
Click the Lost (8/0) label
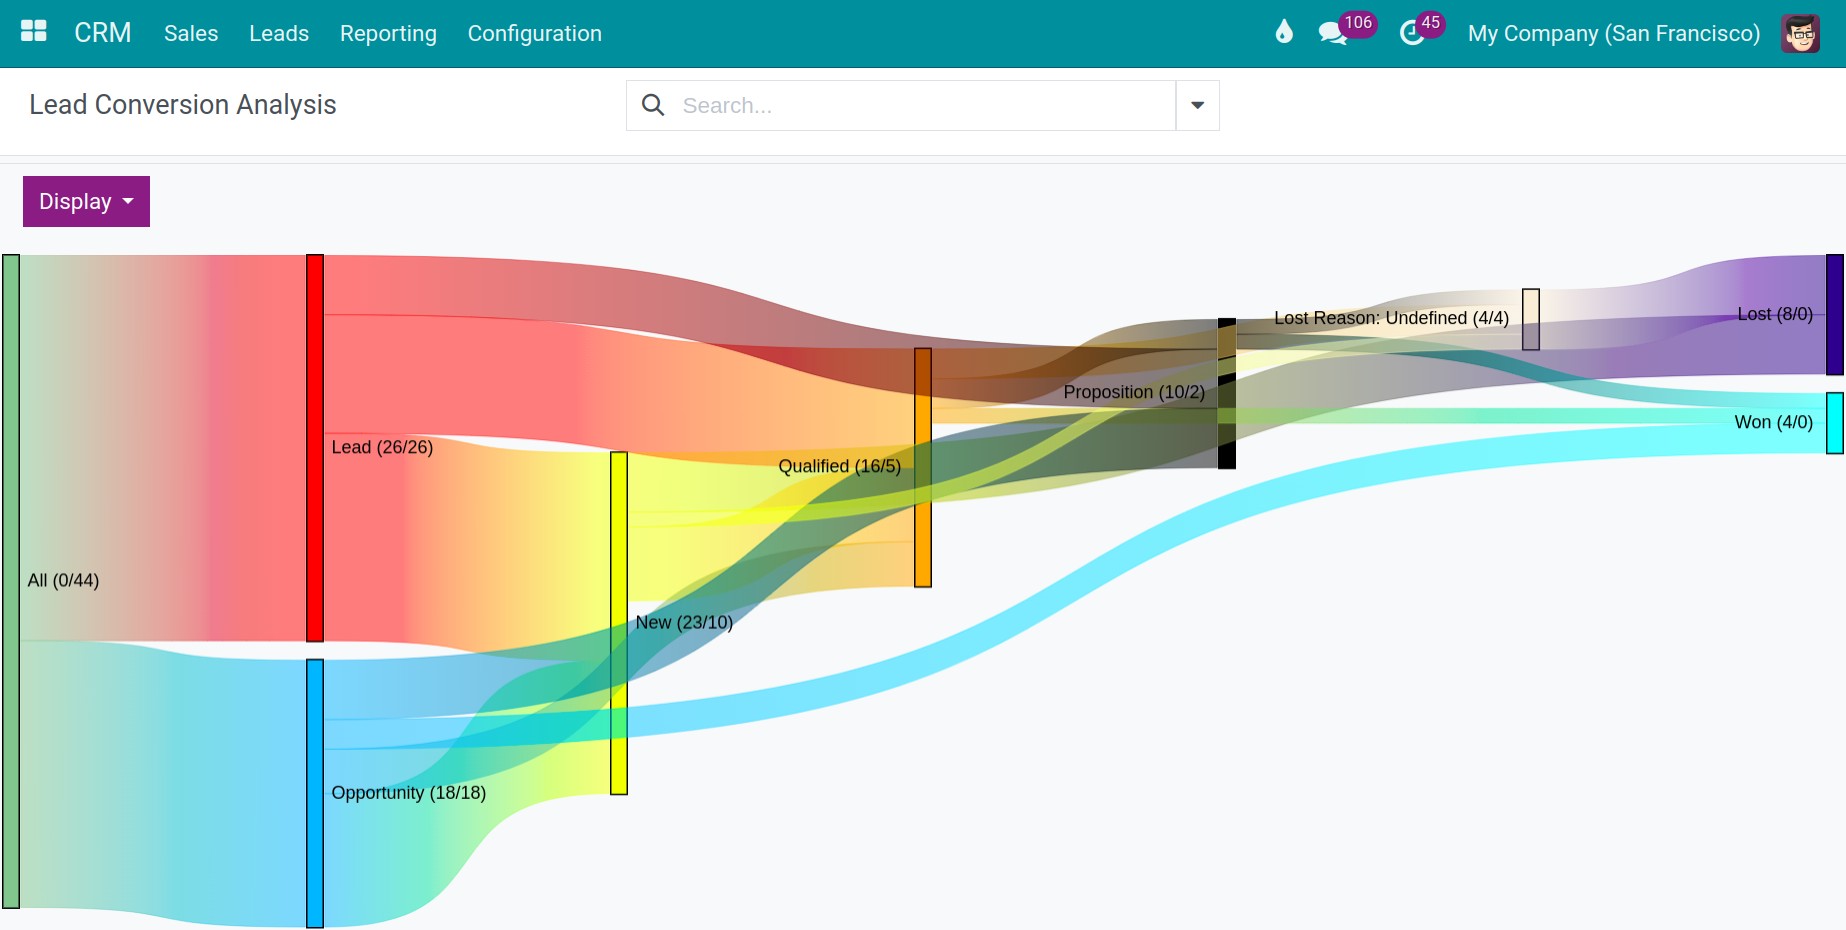[1775, 314]
